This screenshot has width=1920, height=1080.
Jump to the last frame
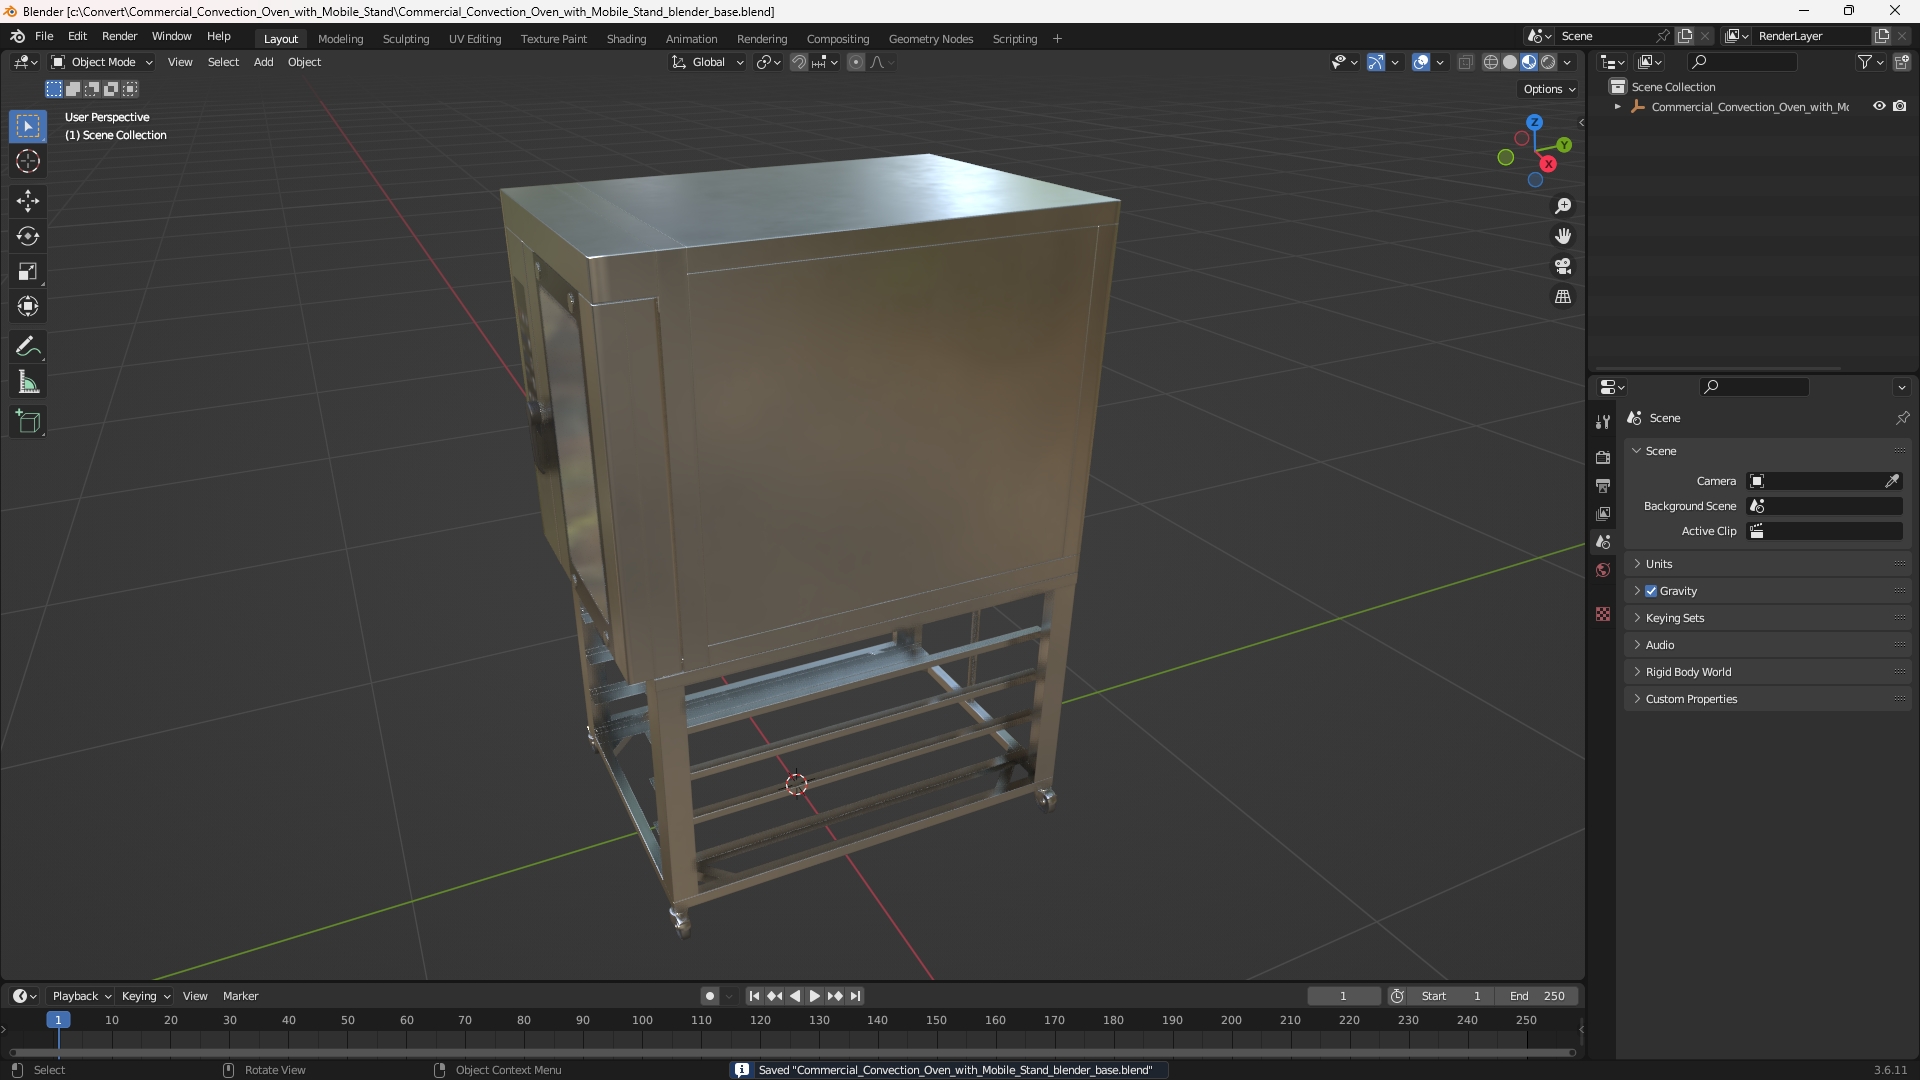(855, 996)
